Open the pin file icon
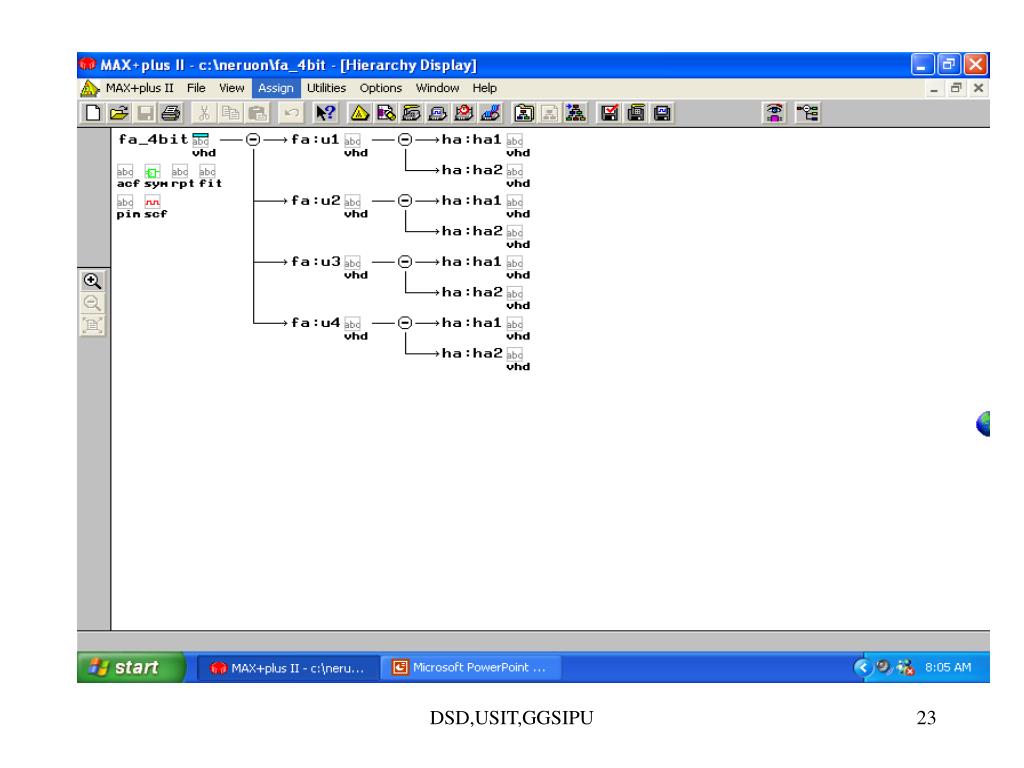 click(125, 202)
